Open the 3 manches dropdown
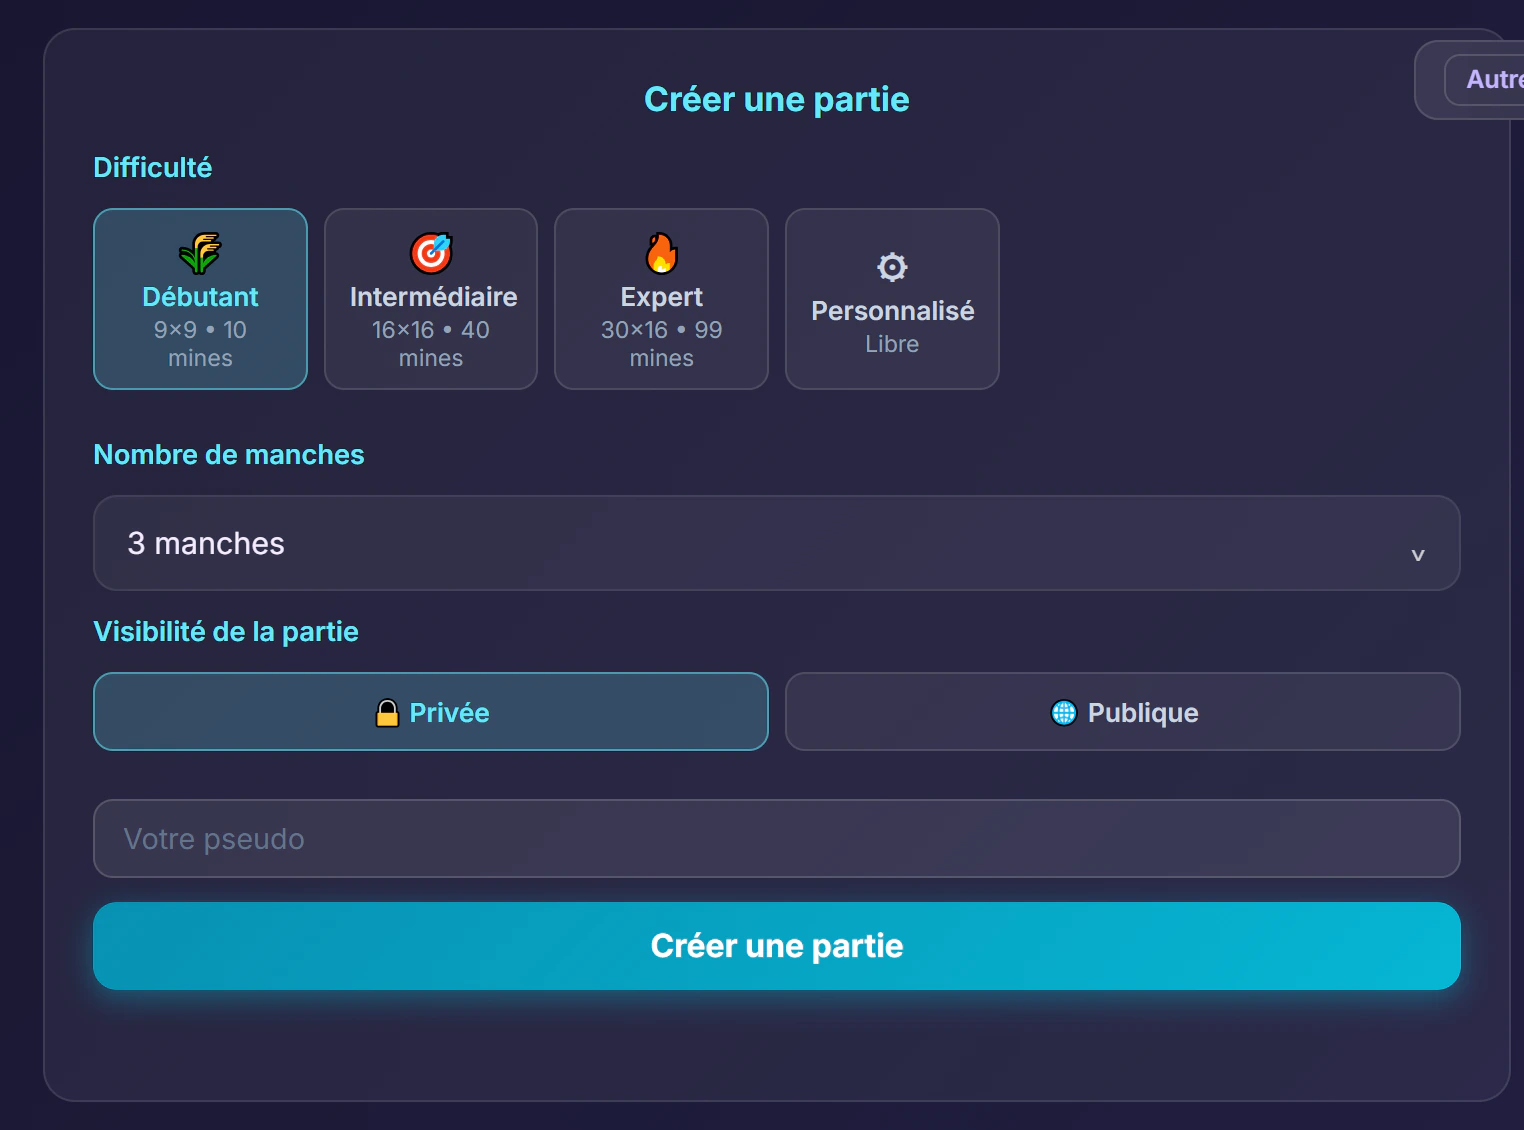 click(x=777, y=543)
